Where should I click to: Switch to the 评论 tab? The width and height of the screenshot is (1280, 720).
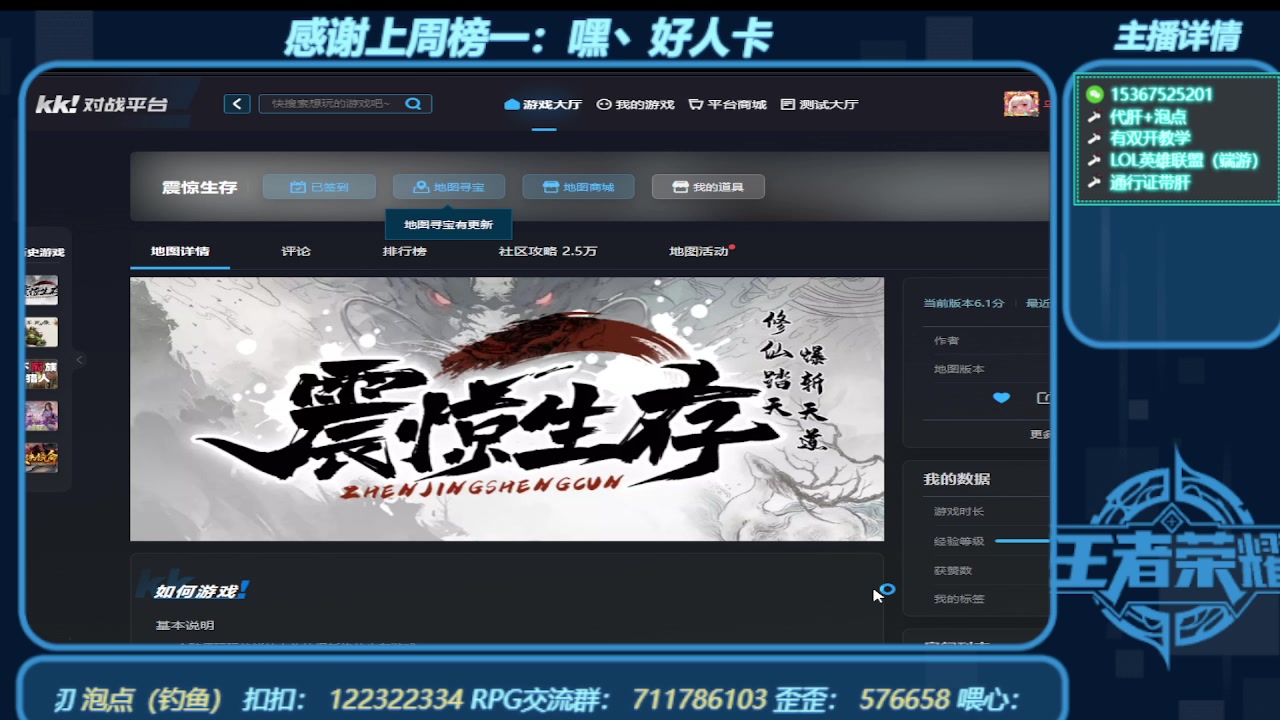click(x=295, y=252)
